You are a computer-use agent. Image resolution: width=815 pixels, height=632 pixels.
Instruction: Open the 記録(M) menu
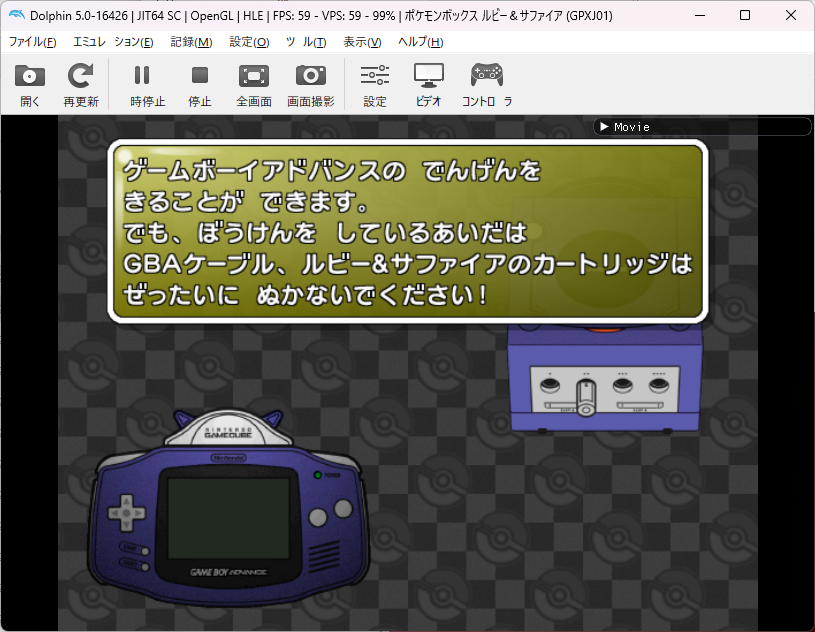[191, 42]
